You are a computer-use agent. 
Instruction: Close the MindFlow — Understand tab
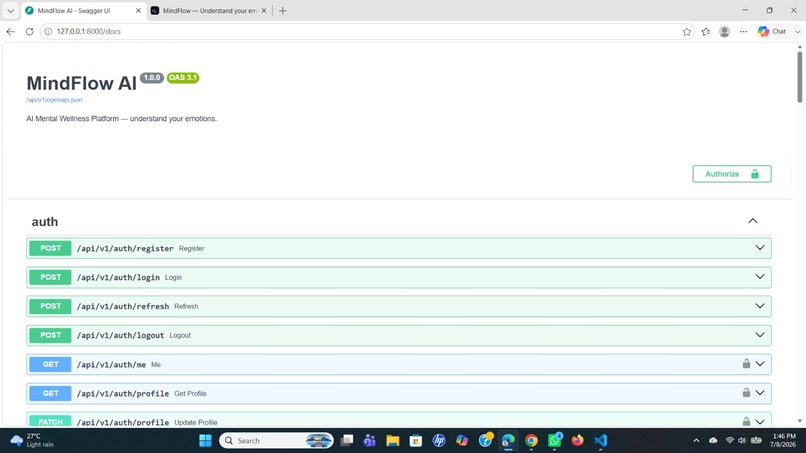click(x=264, y=10)
